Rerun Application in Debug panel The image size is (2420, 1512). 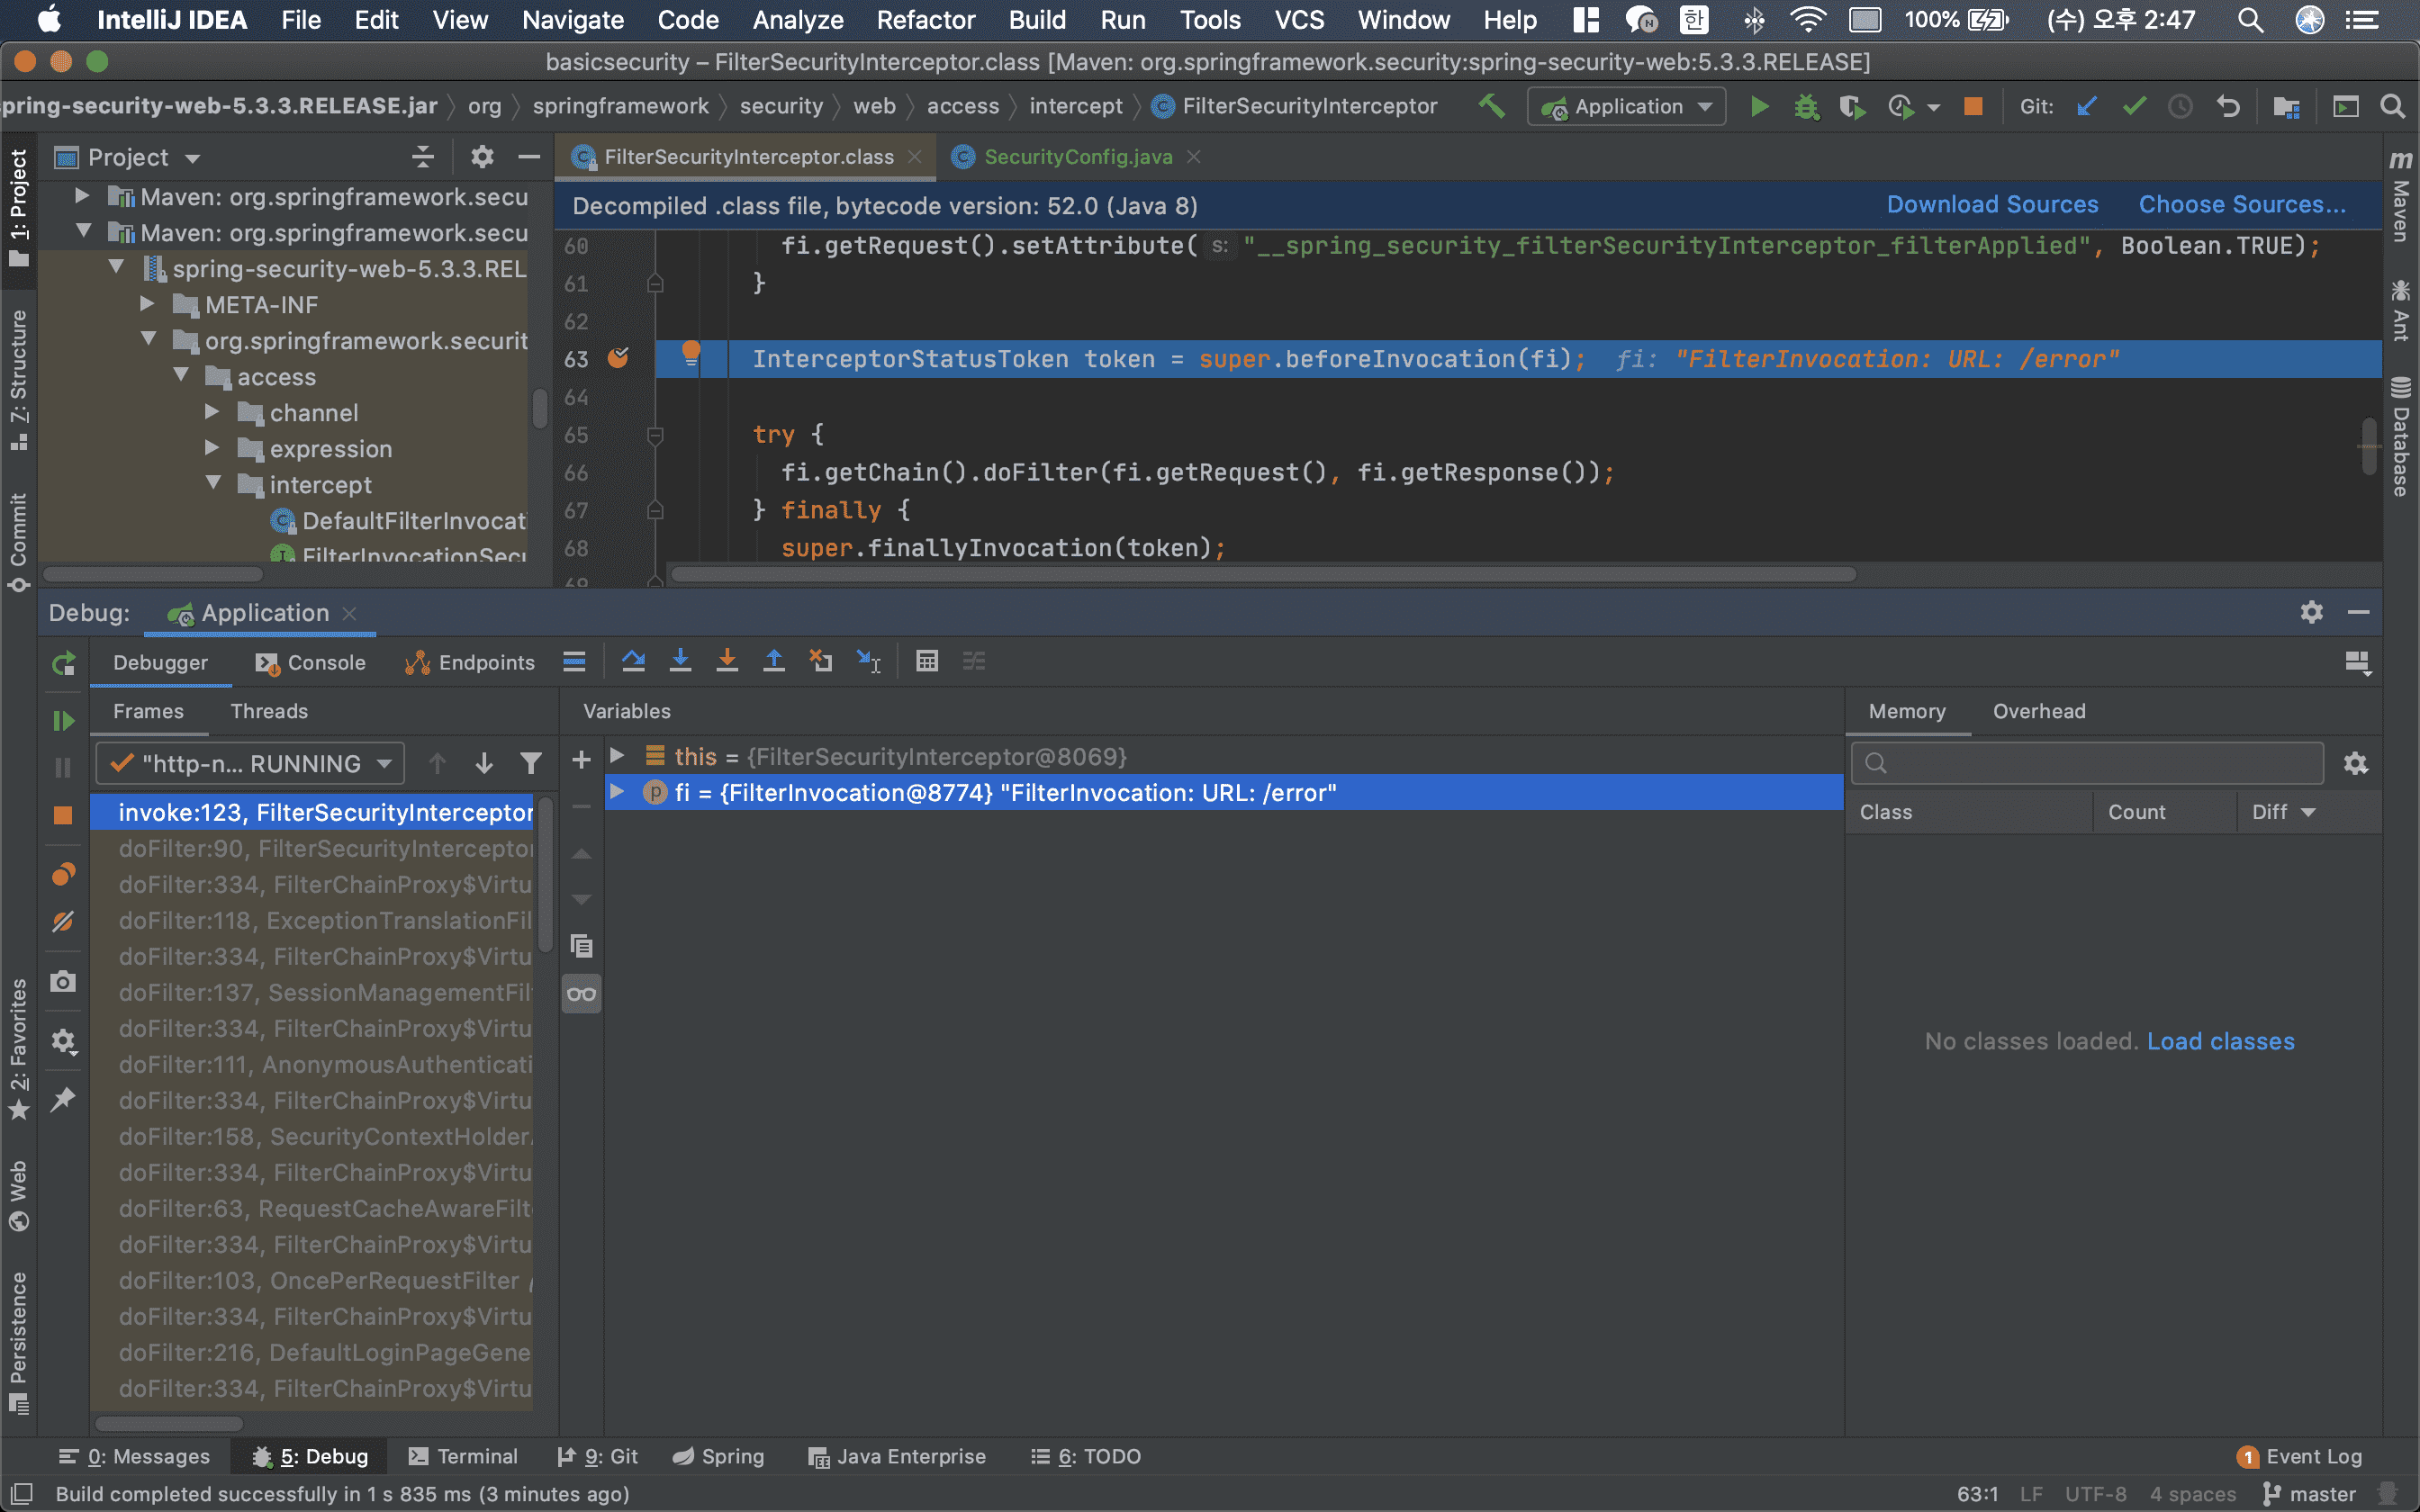[63, 662]
